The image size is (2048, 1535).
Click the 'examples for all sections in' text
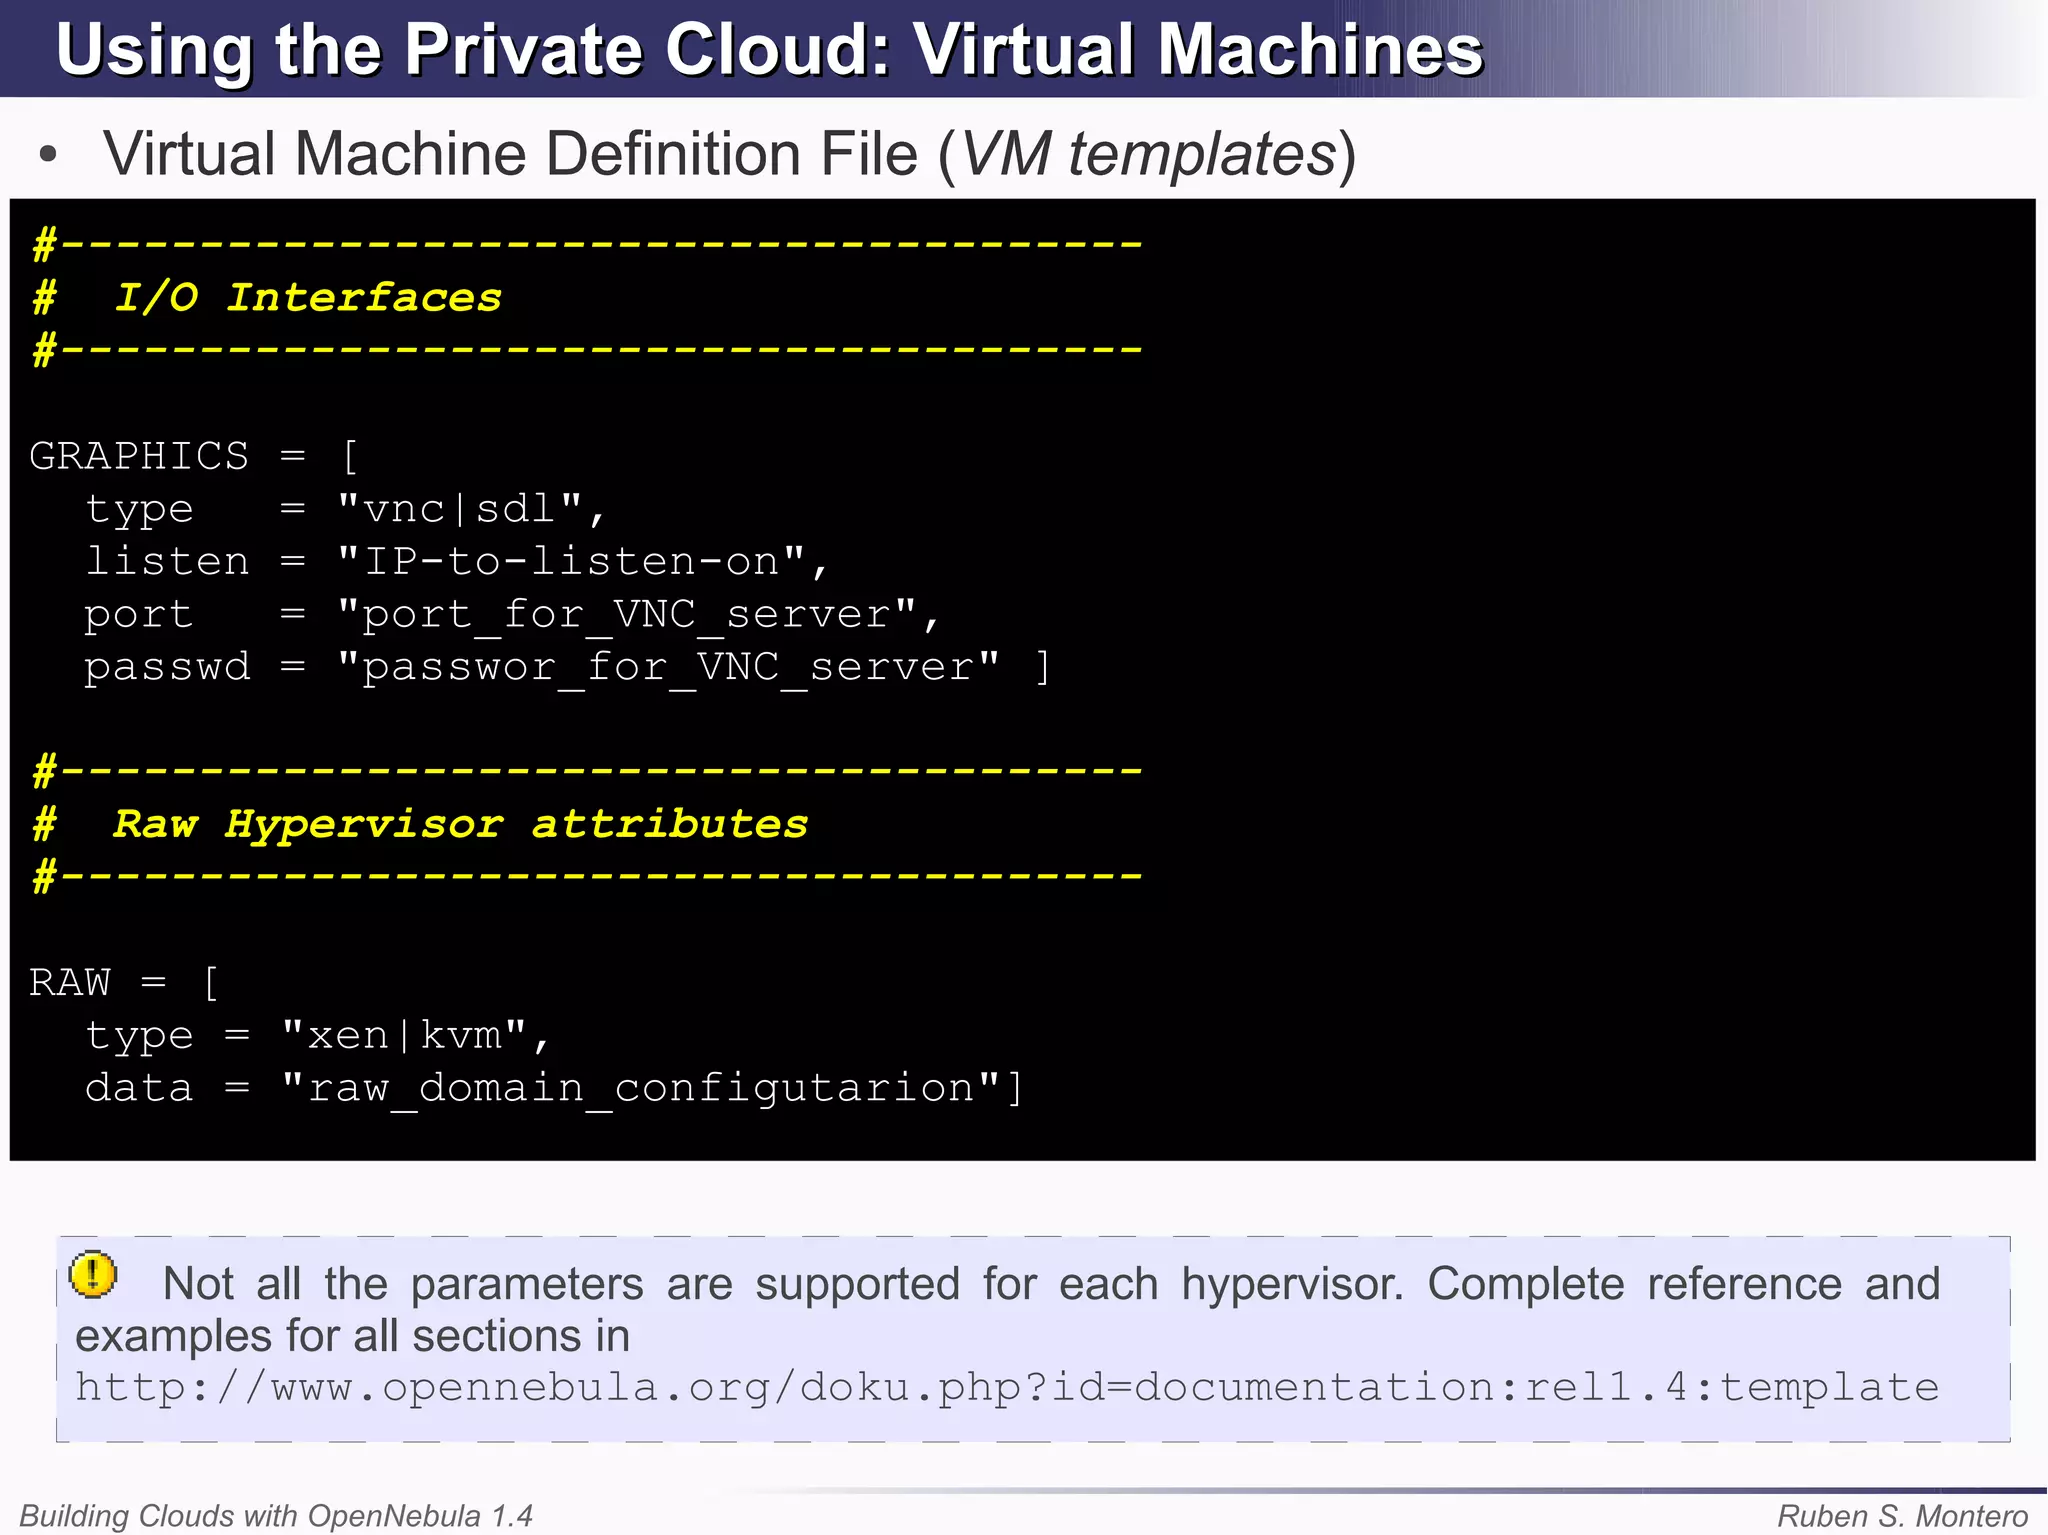(352, 1336)
